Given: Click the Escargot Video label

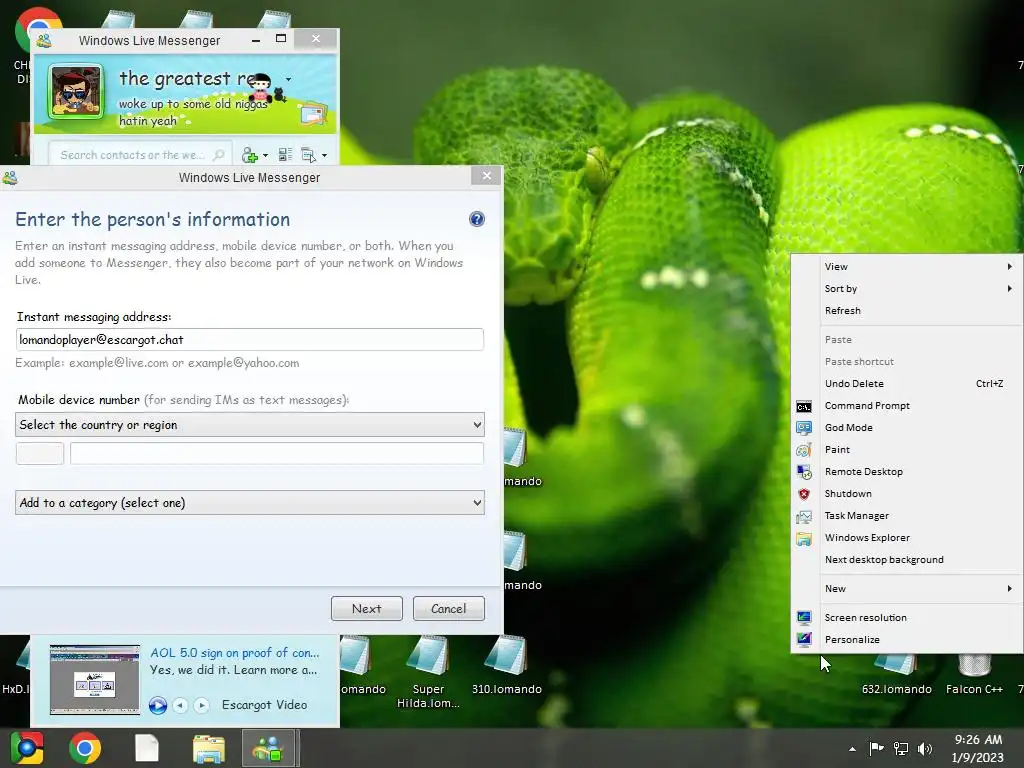Looking at the screenshot, I should coord(264,705).
